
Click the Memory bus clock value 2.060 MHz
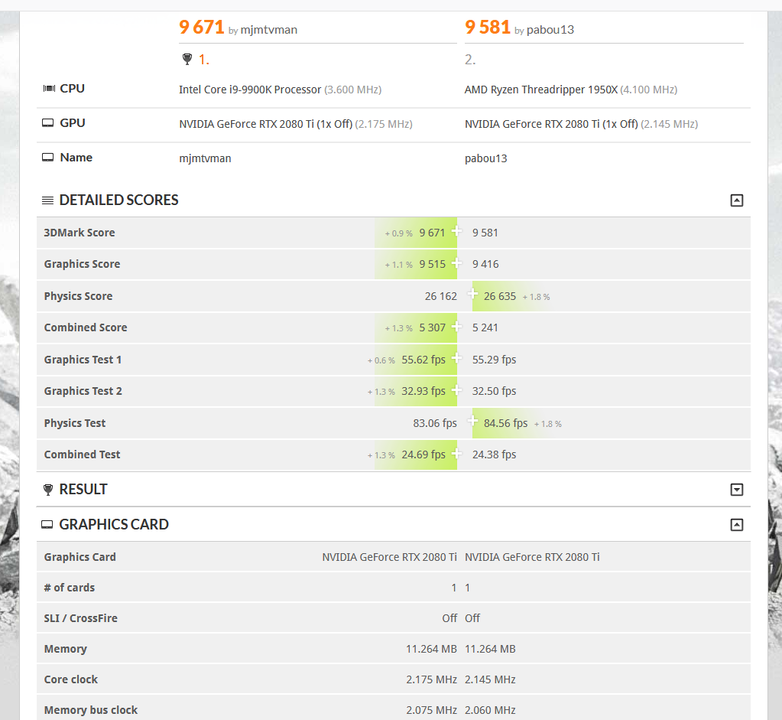pos(490,710)
